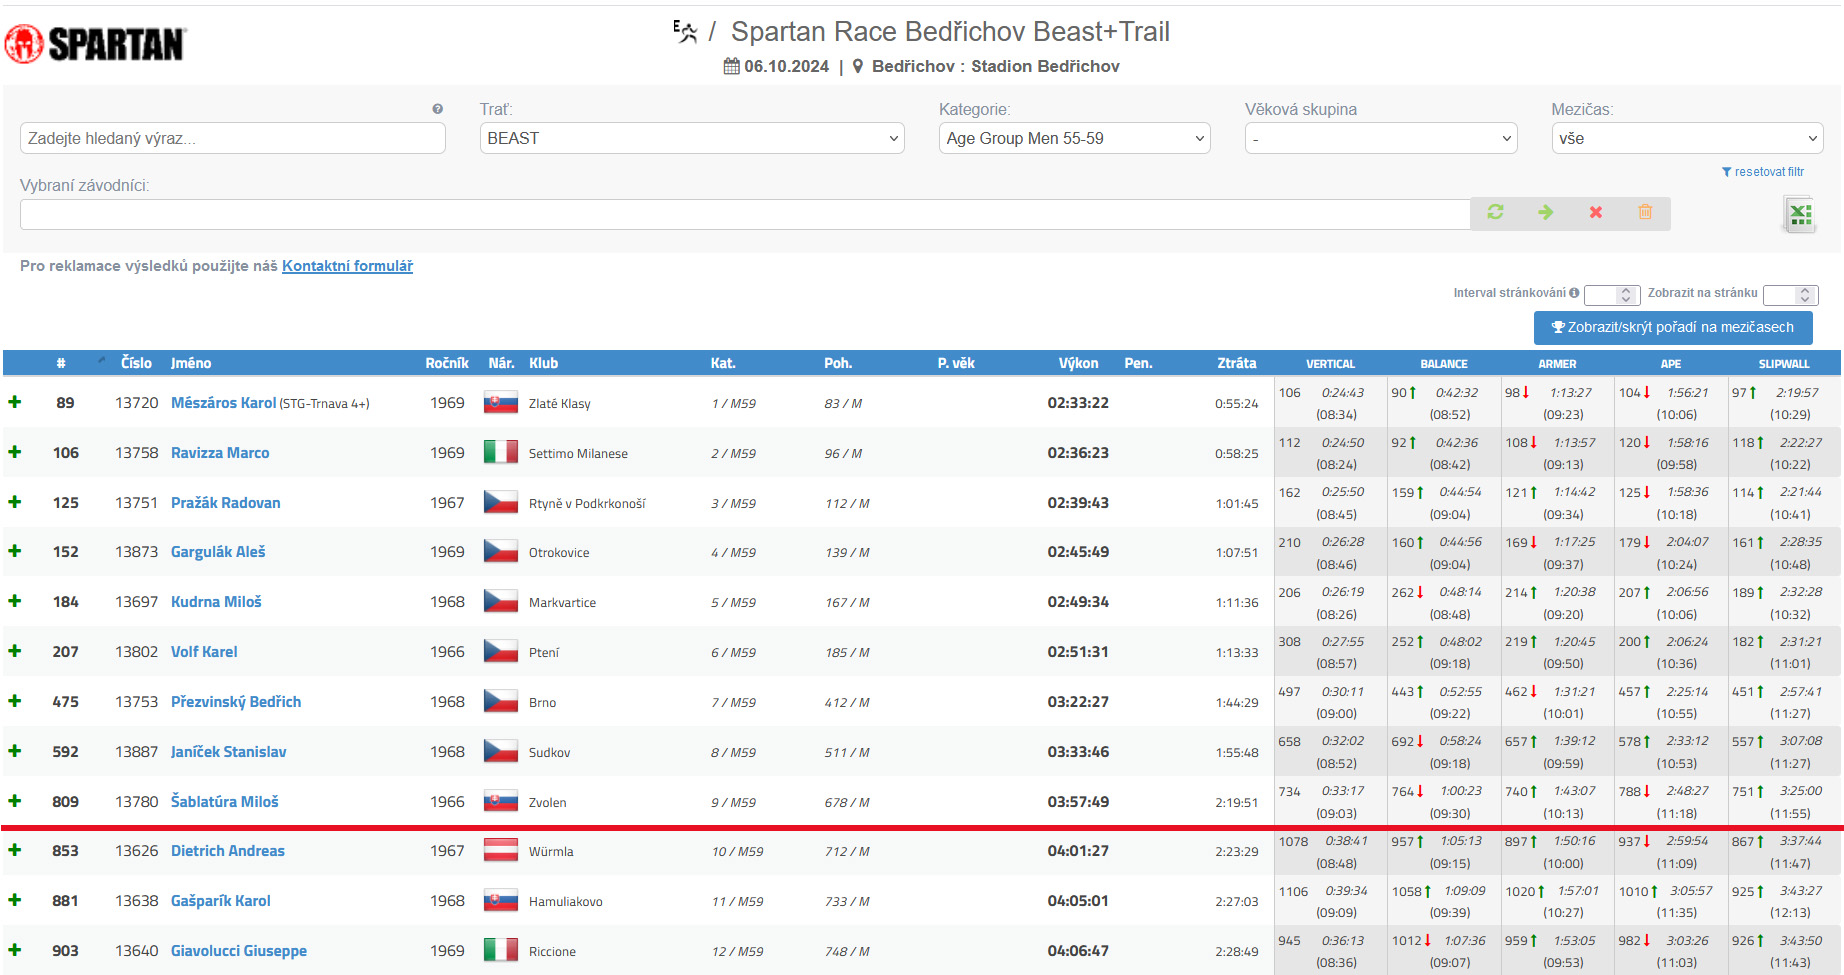Click the orange trash delete icon
This screenshot has width=1844, height=975.
coord(1645,212)
